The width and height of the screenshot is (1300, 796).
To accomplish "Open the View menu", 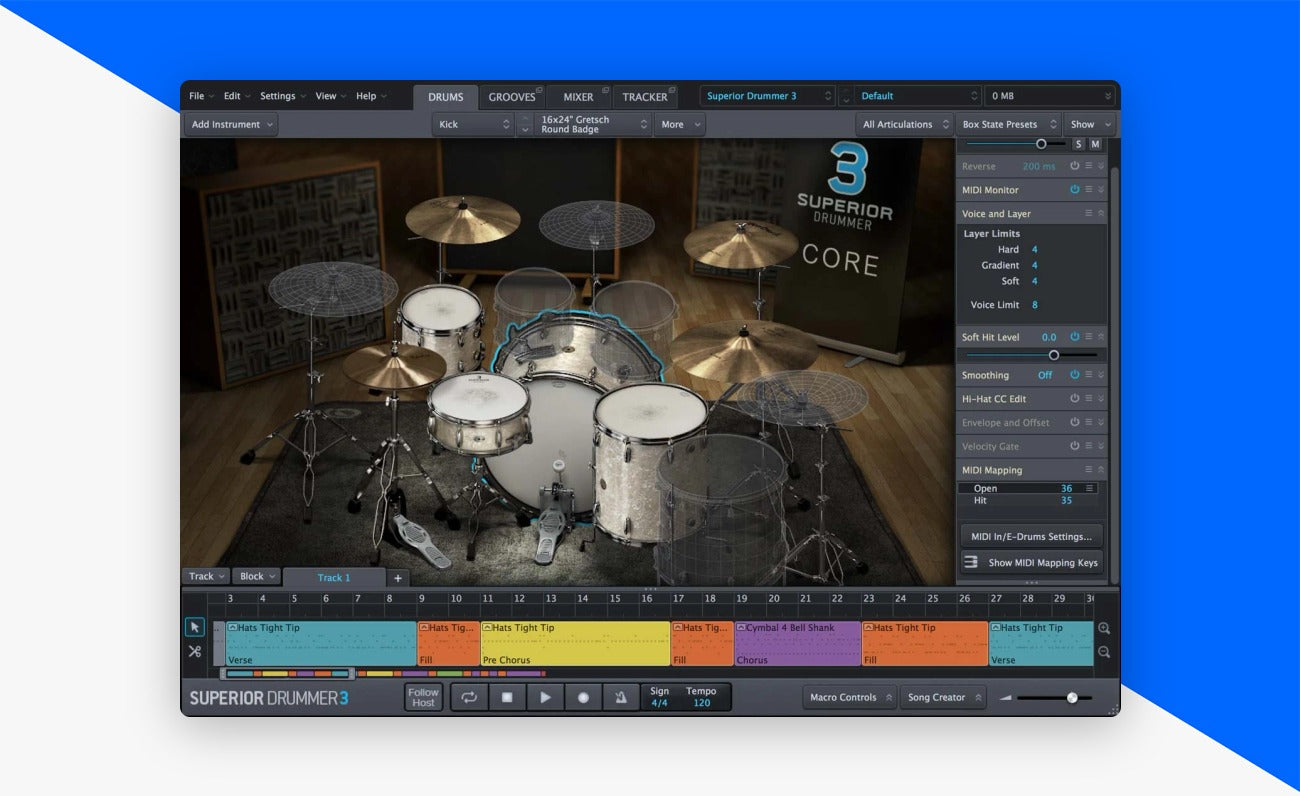I will click(331, 96).
